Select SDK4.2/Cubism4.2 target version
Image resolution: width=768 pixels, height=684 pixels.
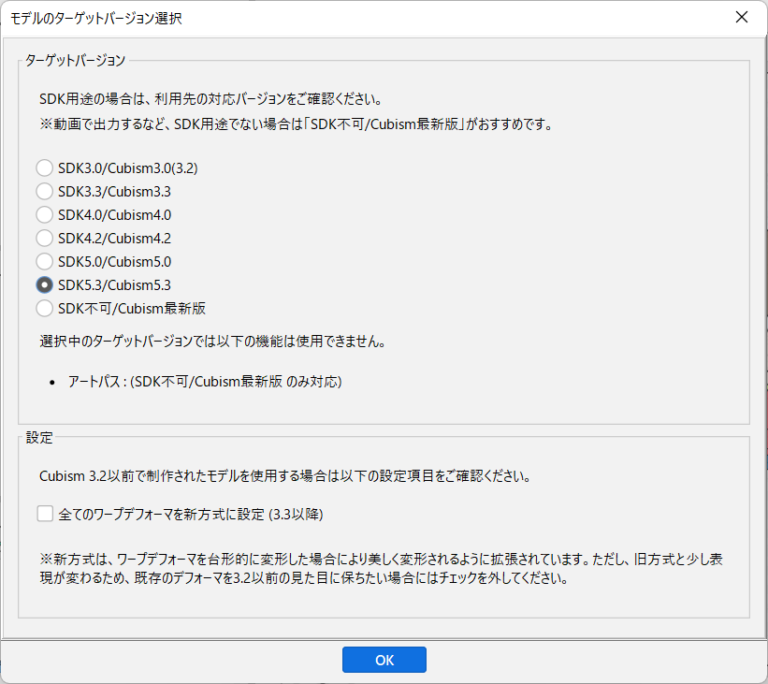click(x=45, y=238)
